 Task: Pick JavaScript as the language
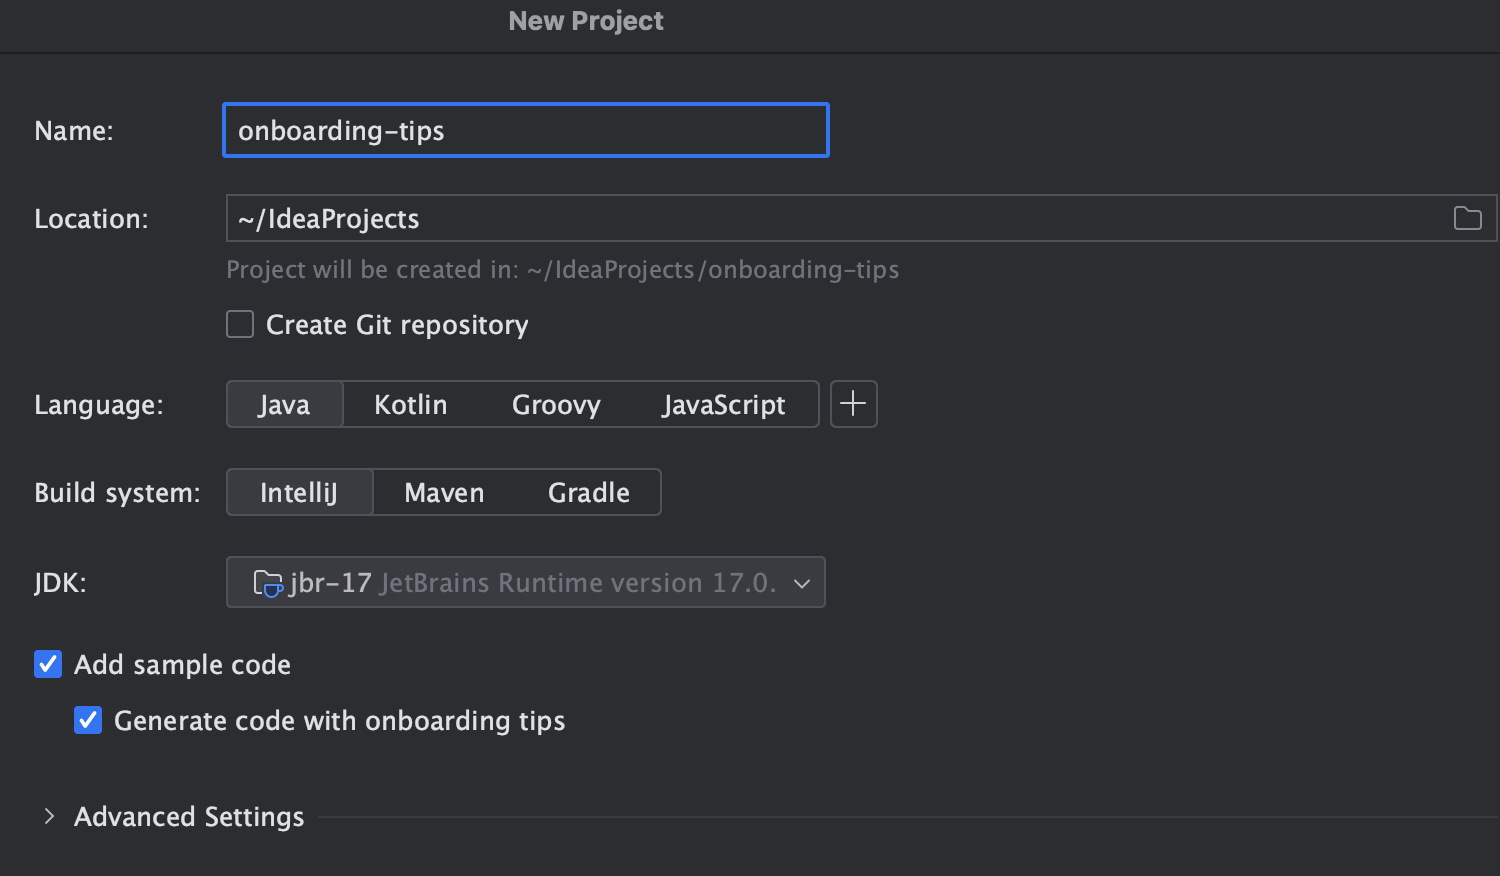click(723, 405)
